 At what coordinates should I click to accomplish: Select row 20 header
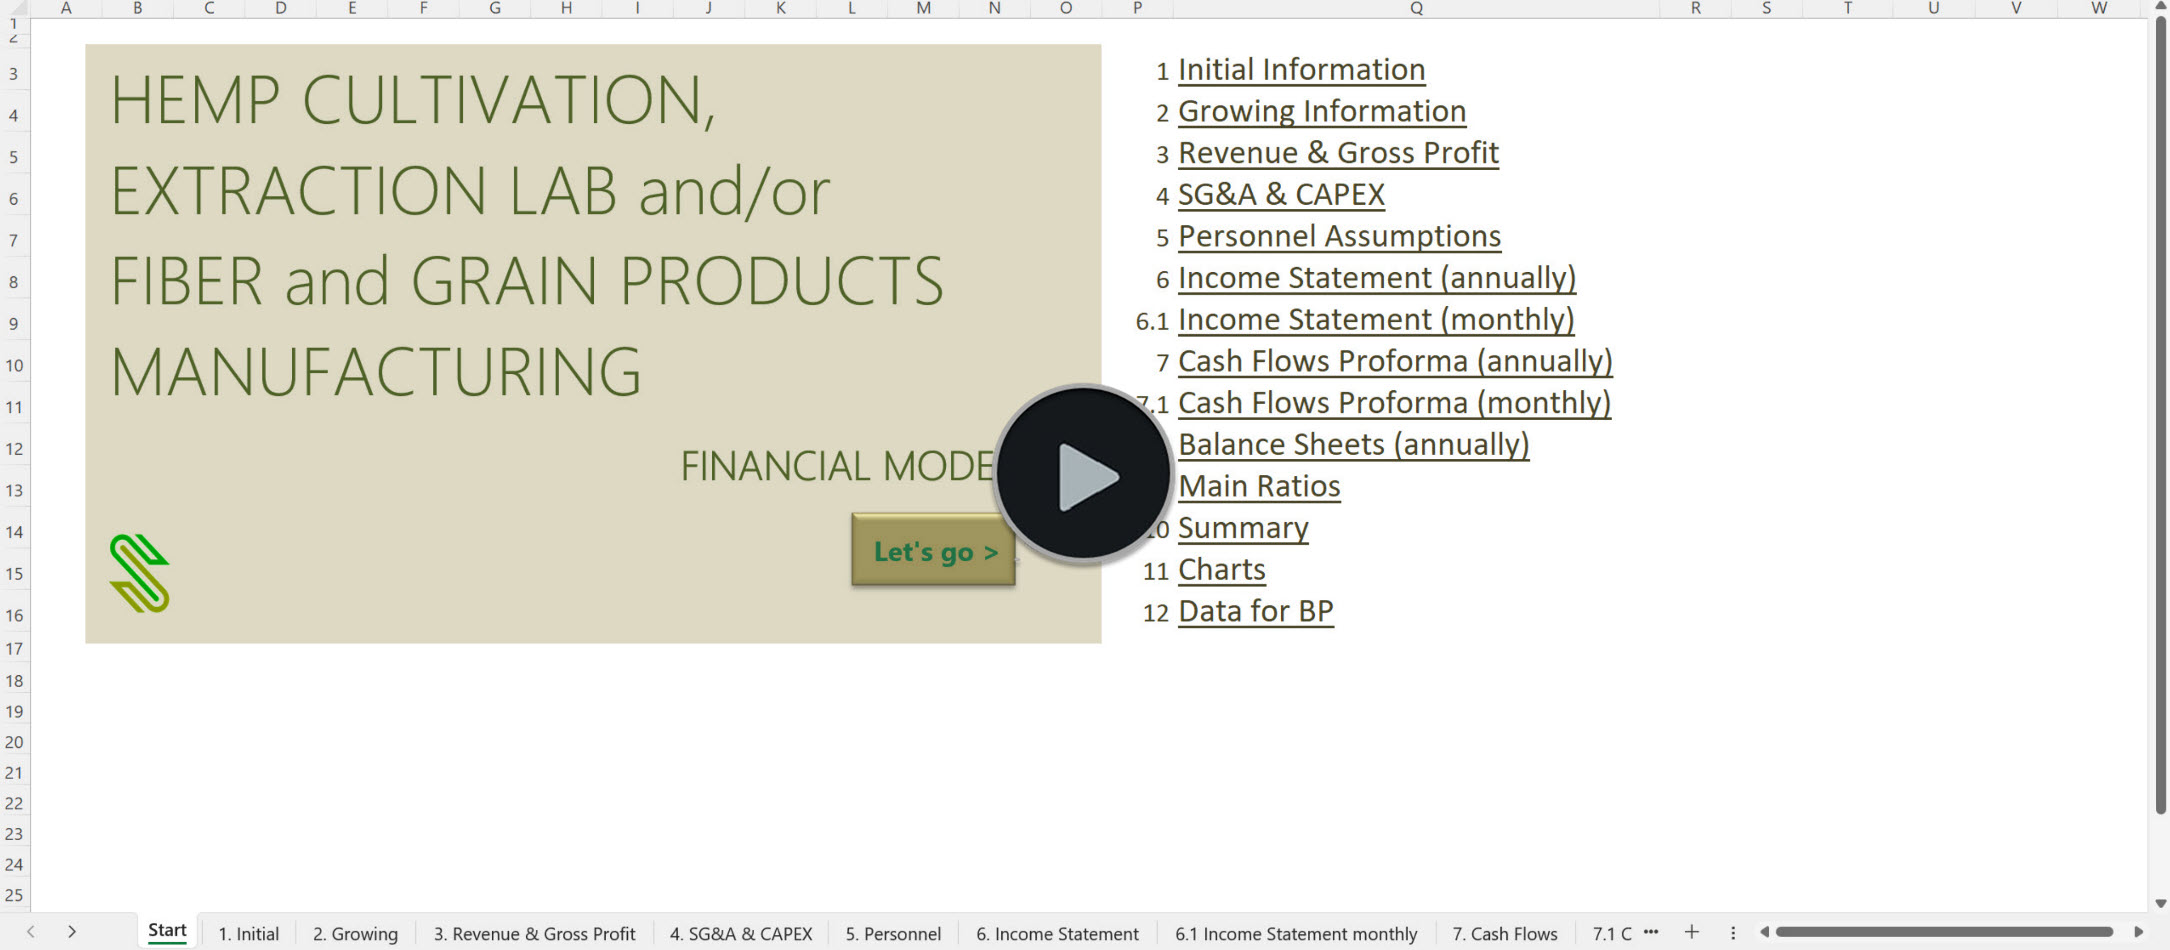pyautogui.click(x=14, y=742)
